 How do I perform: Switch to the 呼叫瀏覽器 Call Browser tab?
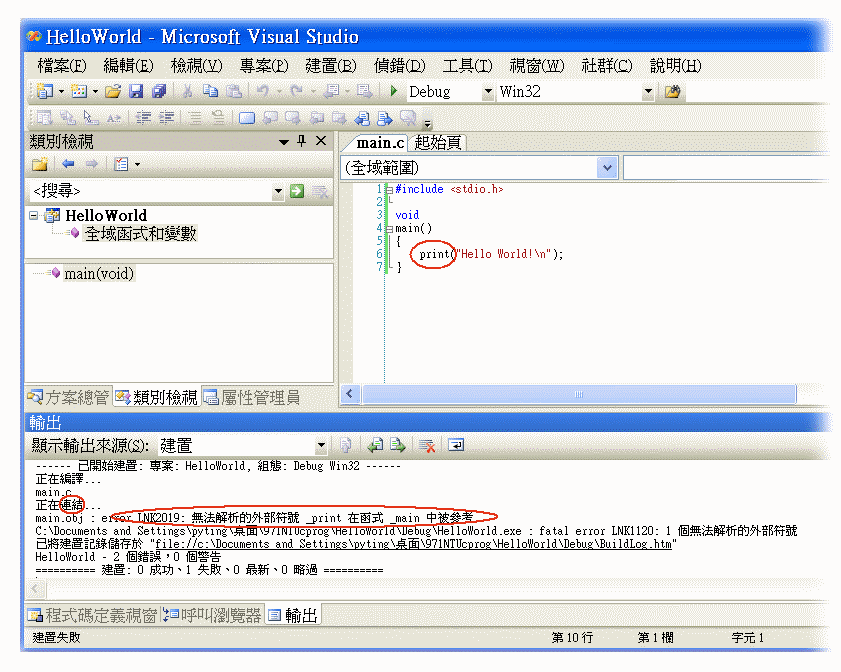pyautogui.click(x=212, y=615)
